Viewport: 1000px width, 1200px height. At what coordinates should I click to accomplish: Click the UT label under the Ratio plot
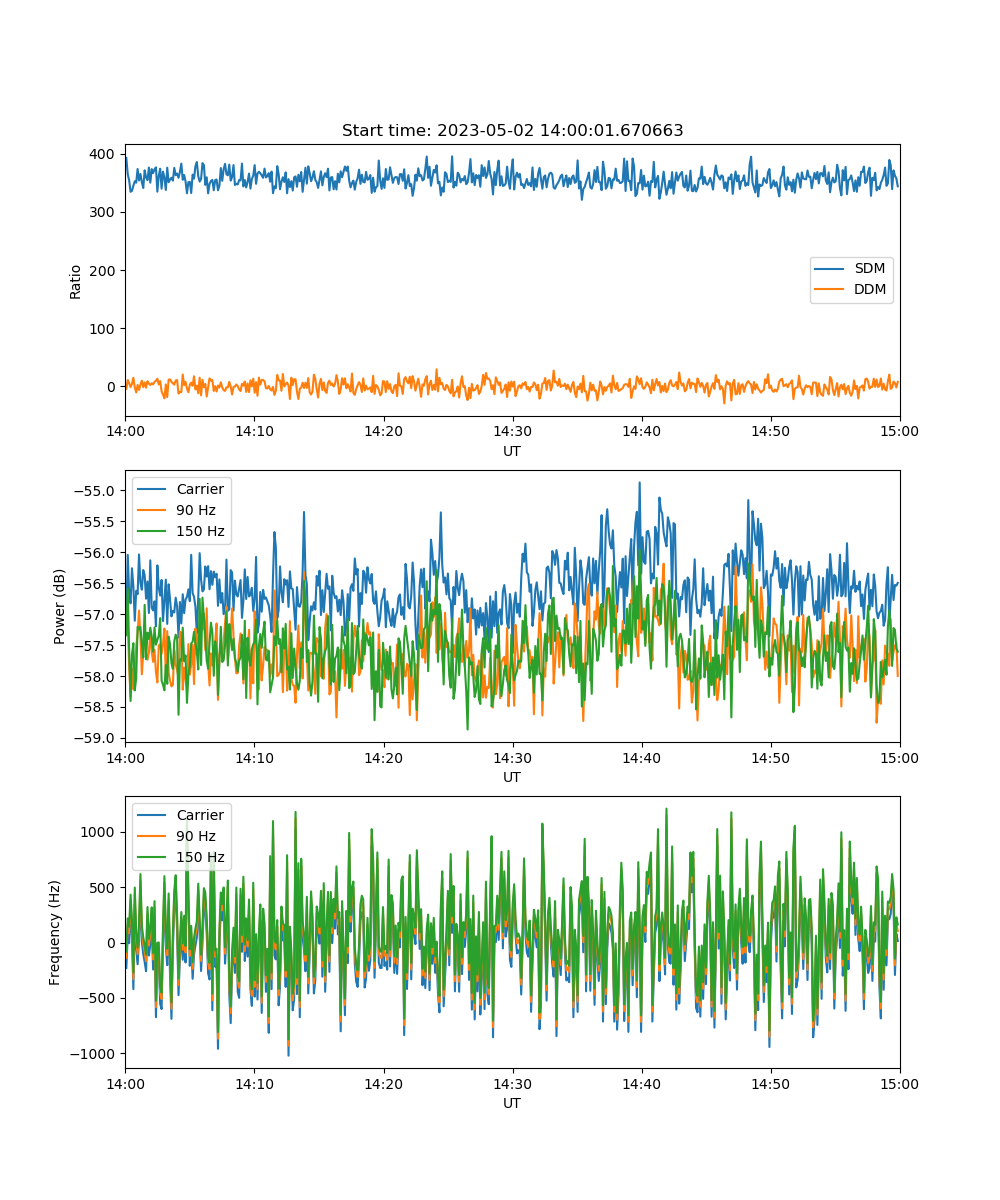click(x=512, y=451)
